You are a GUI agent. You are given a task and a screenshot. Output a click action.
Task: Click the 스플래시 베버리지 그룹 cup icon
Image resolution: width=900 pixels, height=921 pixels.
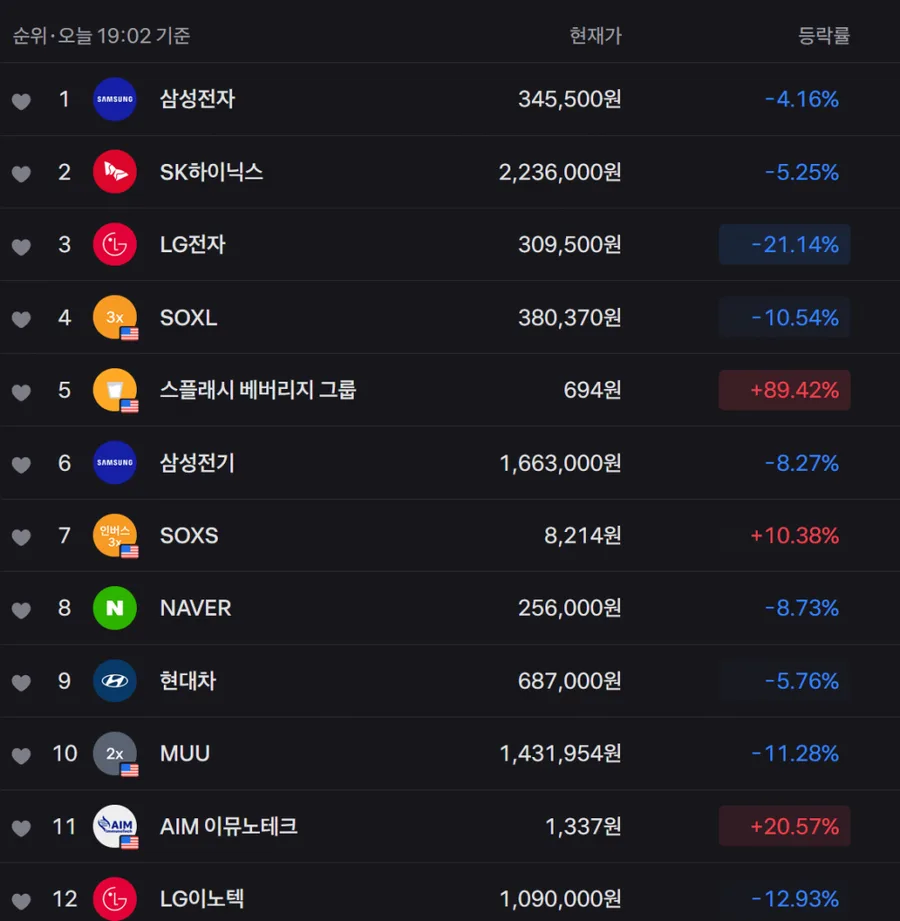coord(115,390)
